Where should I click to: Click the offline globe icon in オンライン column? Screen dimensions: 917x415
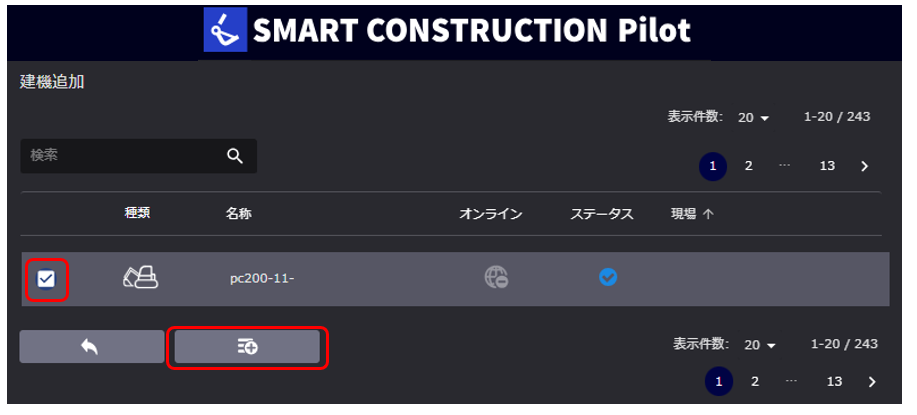(496, 277)
